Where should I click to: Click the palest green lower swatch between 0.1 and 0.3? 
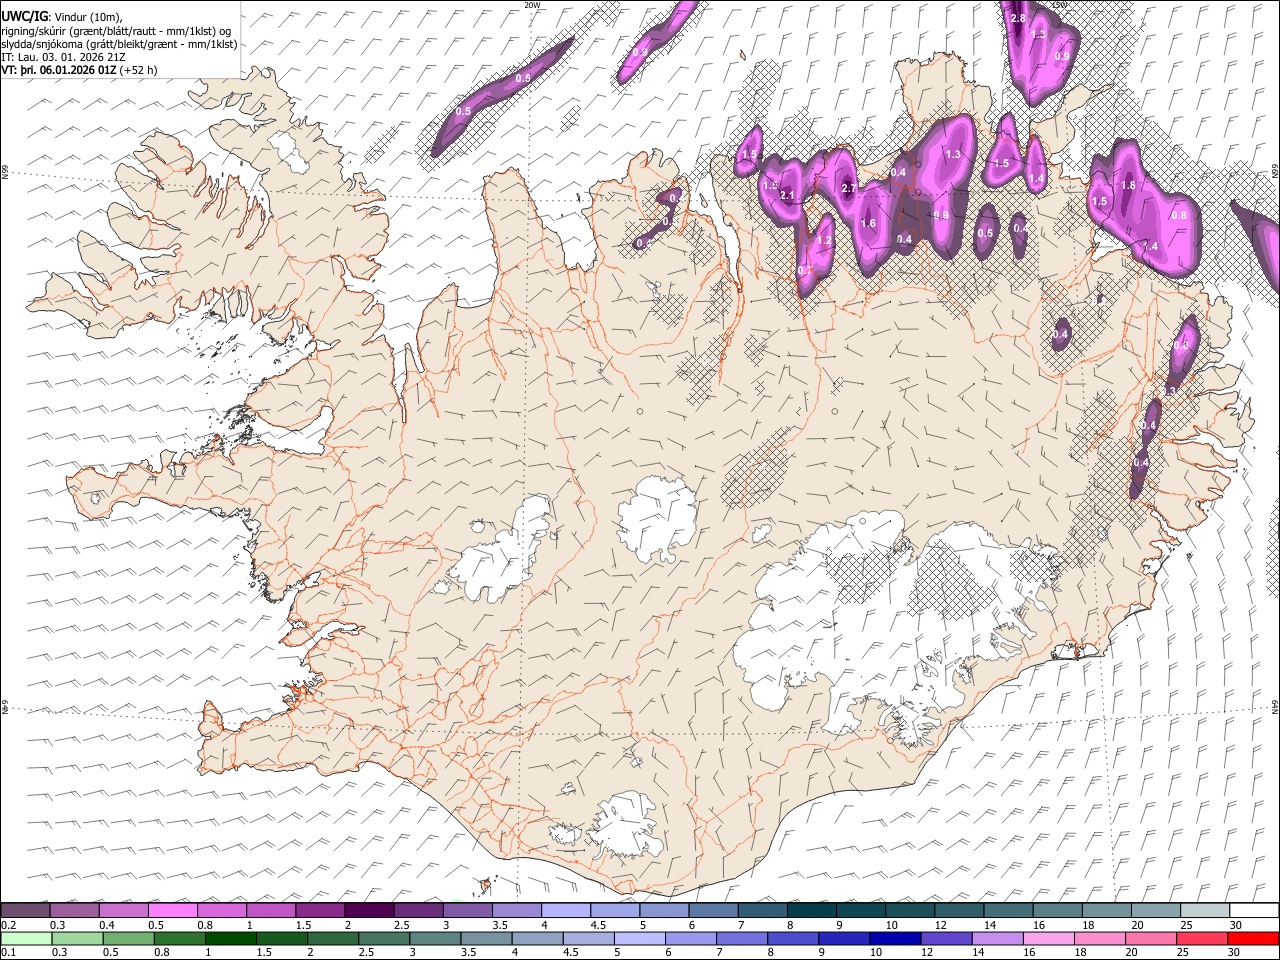(x=26, y=938)
